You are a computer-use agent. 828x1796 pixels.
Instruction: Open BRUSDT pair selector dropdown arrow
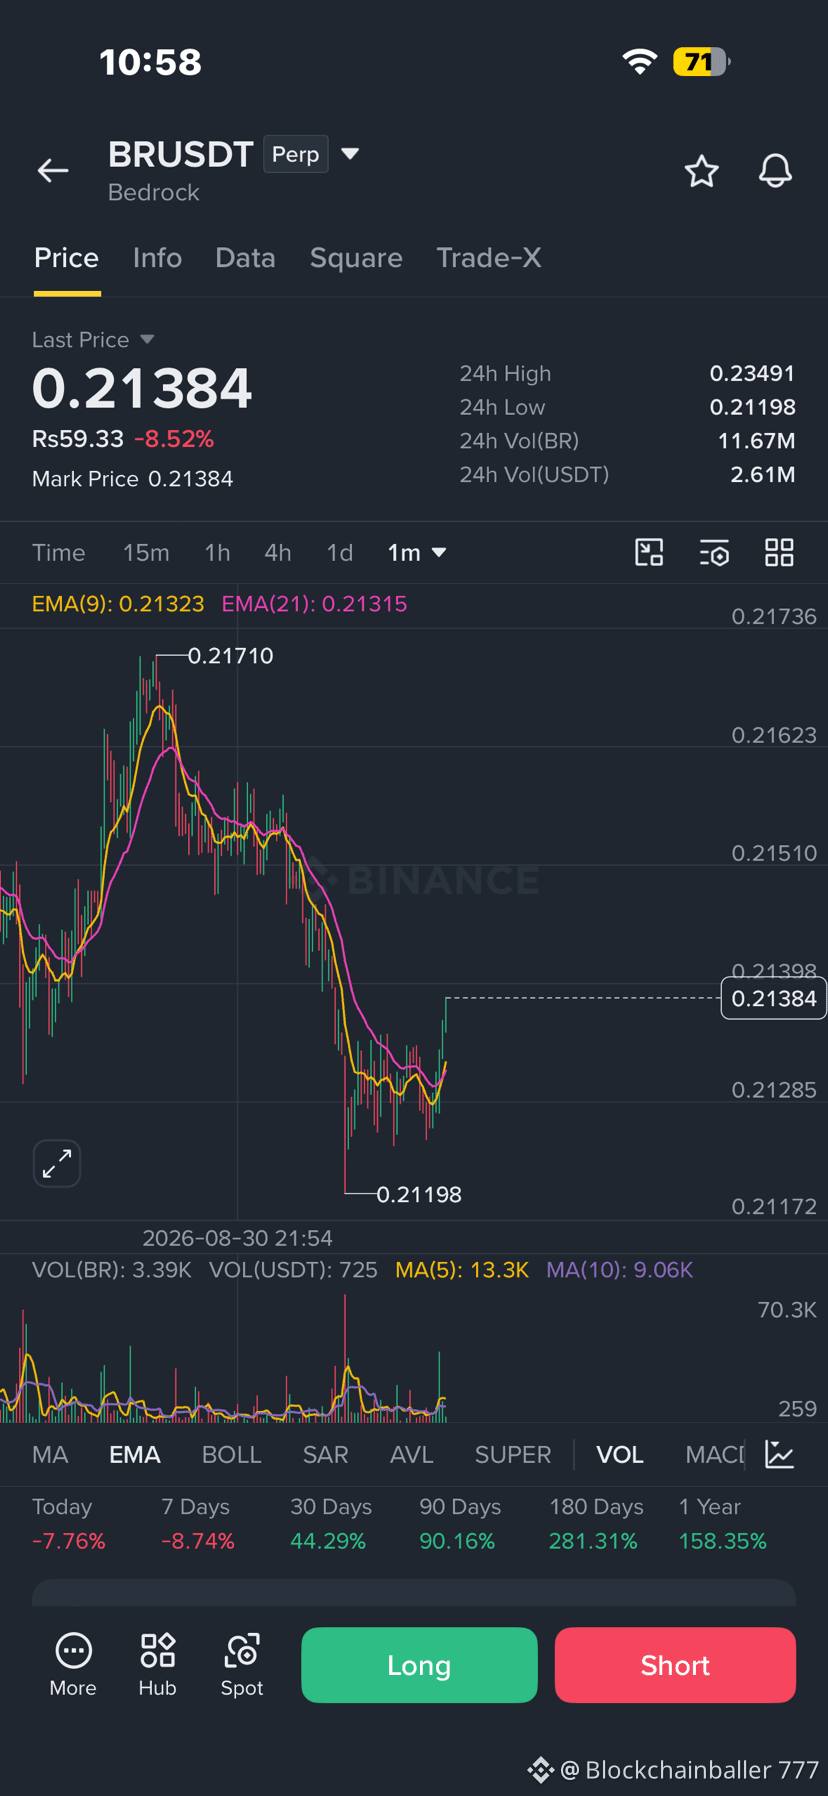[x=350, y=154]
